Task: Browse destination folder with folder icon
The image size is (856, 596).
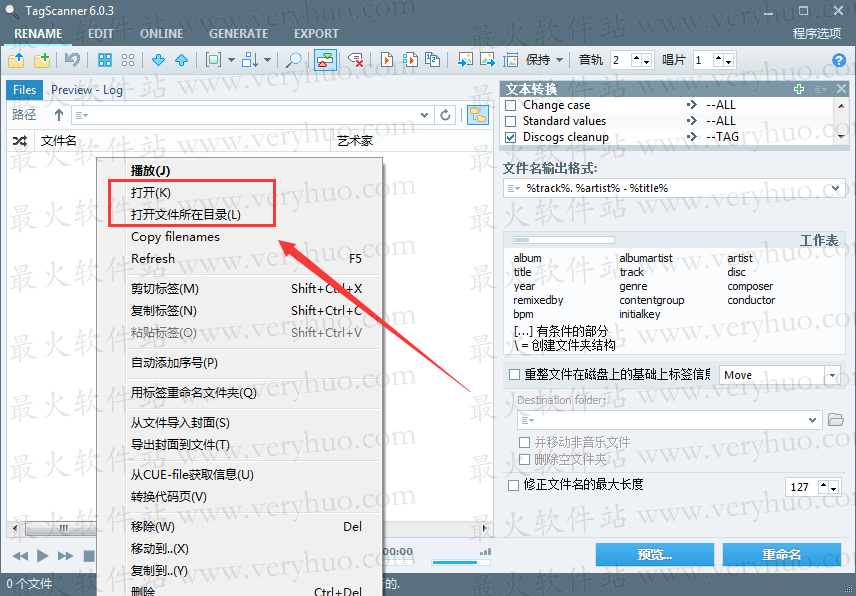Action: point(836,420)
